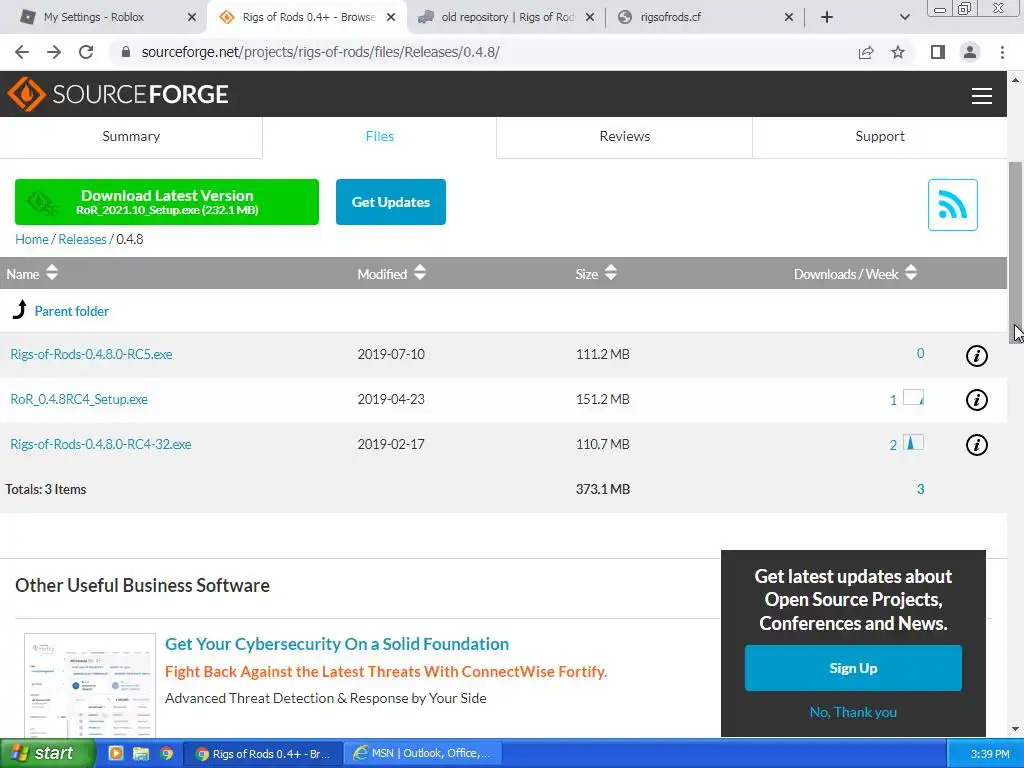This screenshot has height=768, width=1024.
Task: Open Get Your Cybersecurity On a Solid Foundation
Action: (x=337, y=644)
